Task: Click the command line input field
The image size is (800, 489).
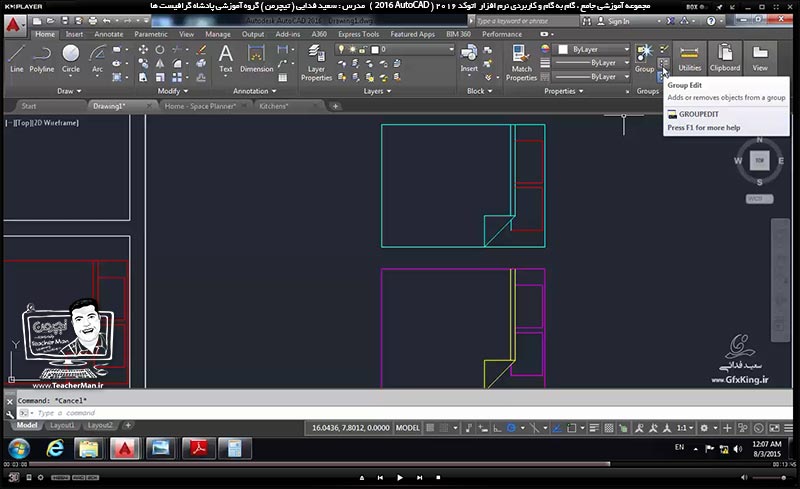Action: [406, 413]
